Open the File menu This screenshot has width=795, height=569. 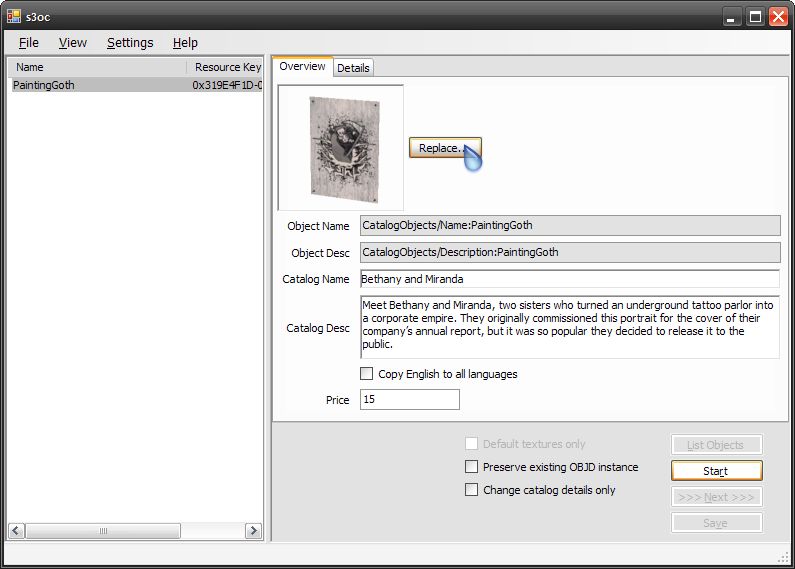coord(29,43)
